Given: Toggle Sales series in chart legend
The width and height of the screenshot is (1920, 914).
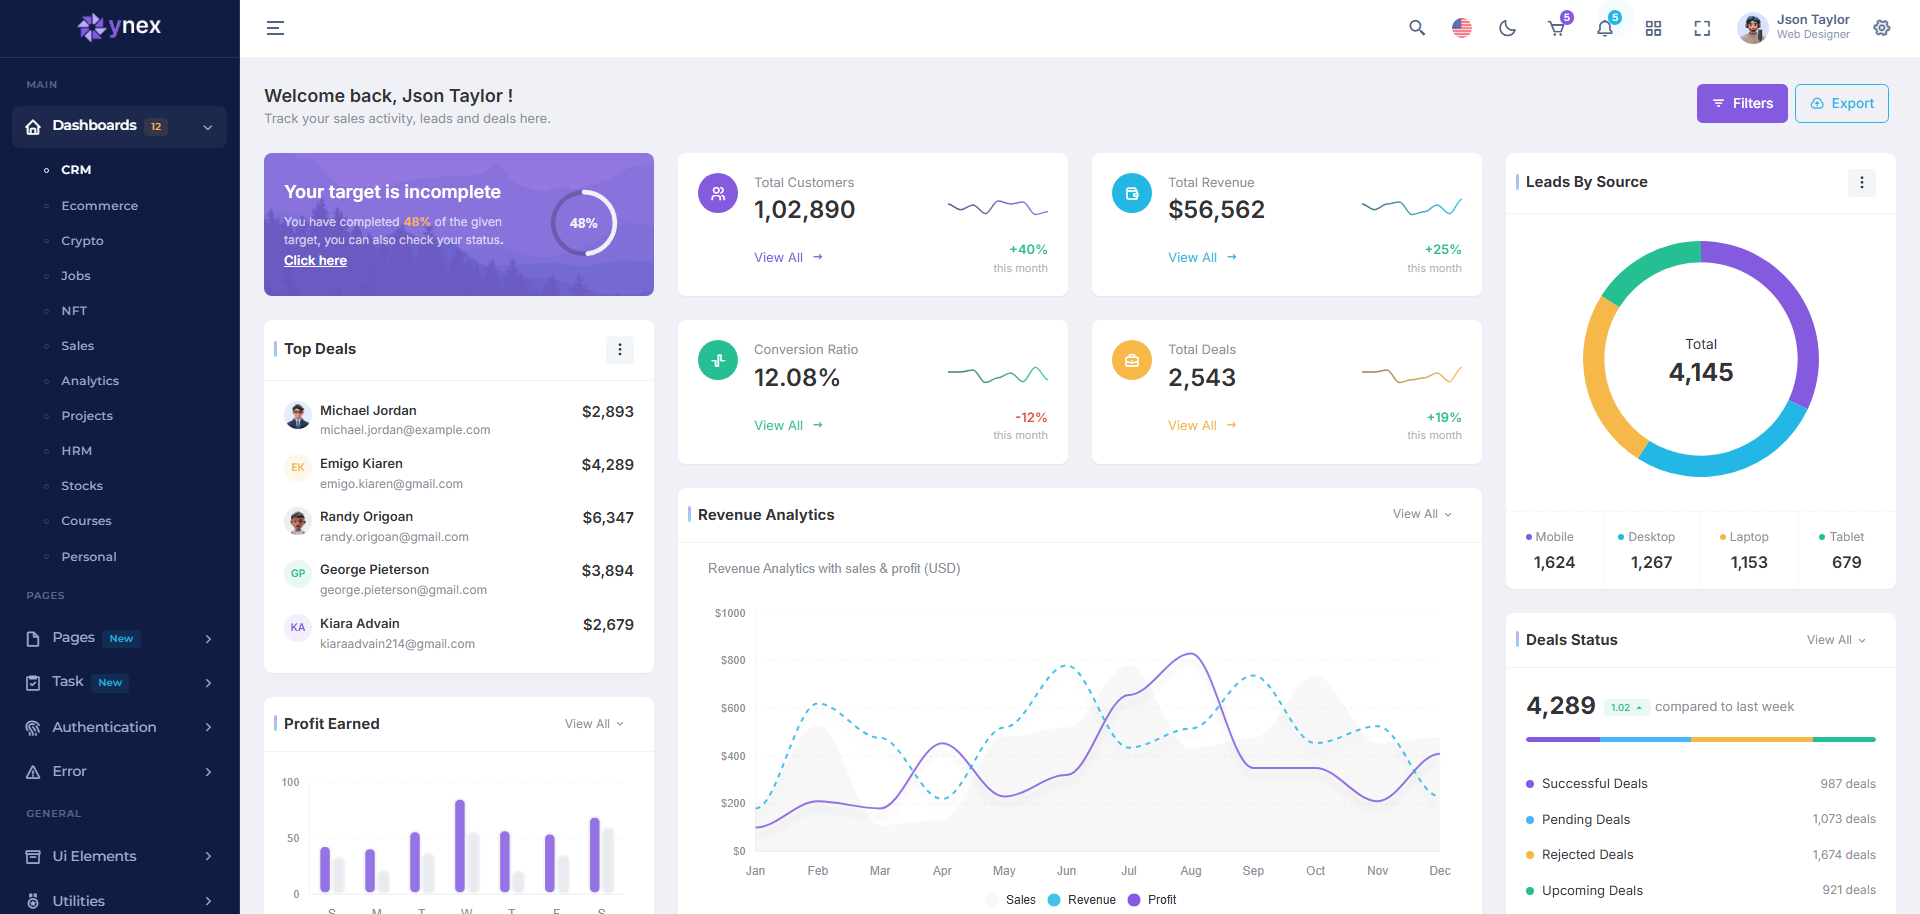Looking at the screenshot, I should (x=1011, y=900).
